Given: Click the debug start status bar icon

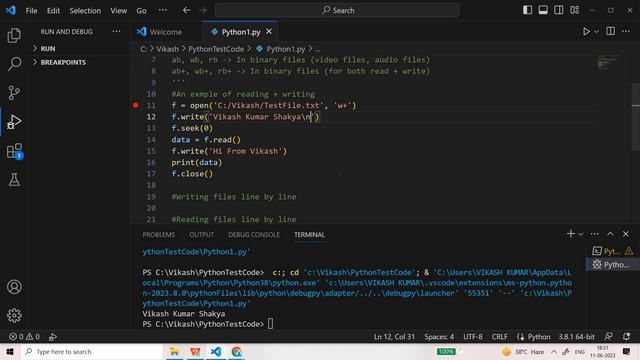Looking at the screenshot, I should click(x=53, y=337).
